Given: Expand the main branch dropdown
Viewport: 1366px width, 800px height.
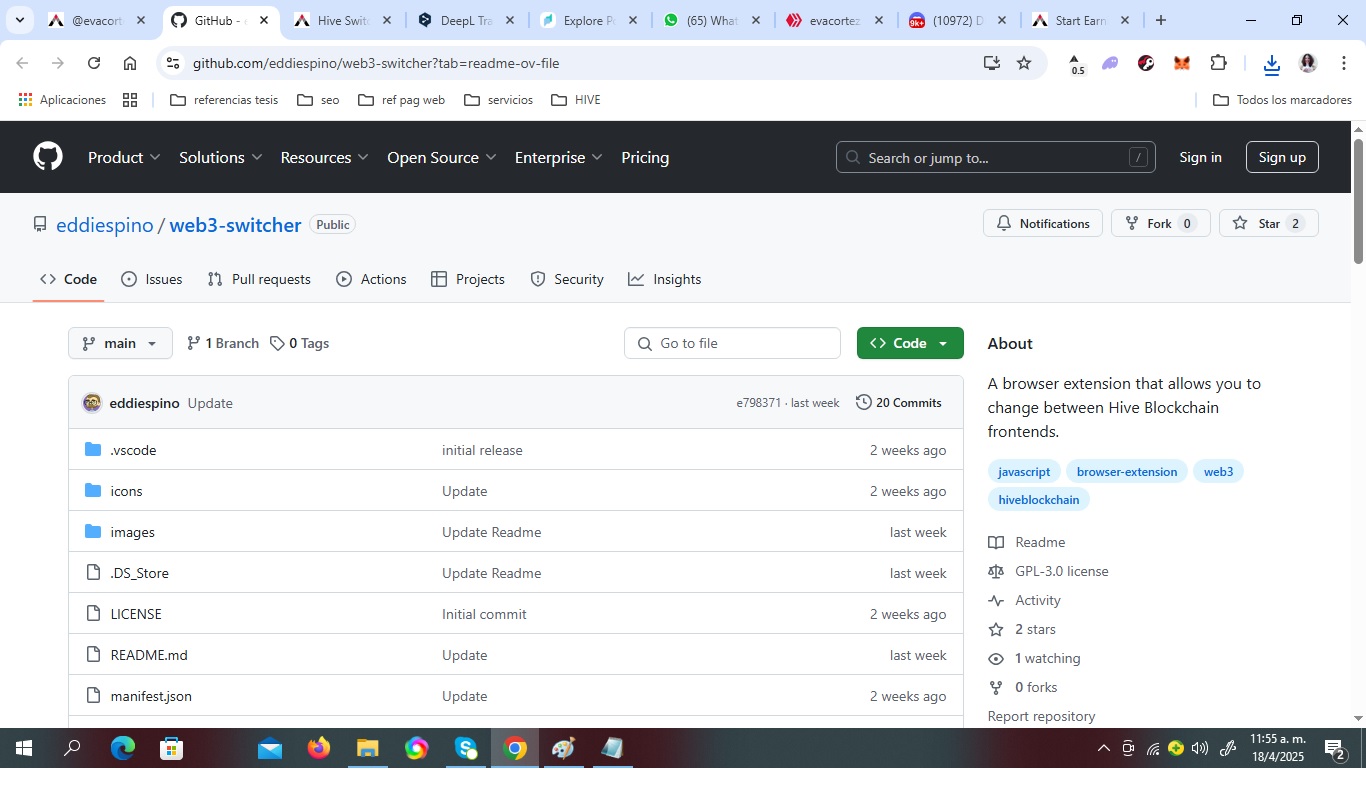Looking at the screenshot, I should pos(120,343).
